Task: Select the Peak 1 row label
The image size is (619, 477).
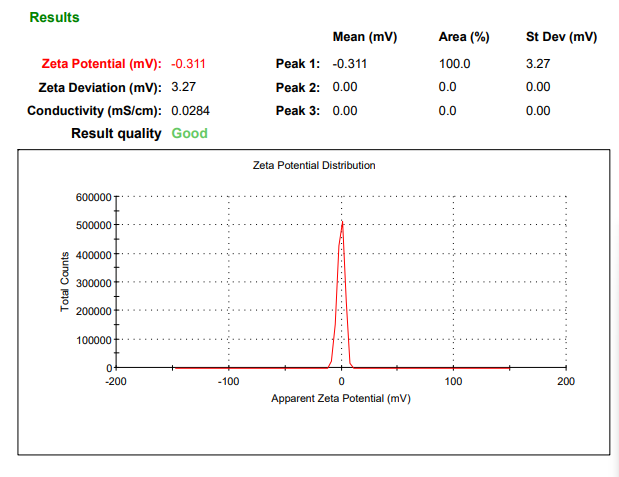Action: 297,63
